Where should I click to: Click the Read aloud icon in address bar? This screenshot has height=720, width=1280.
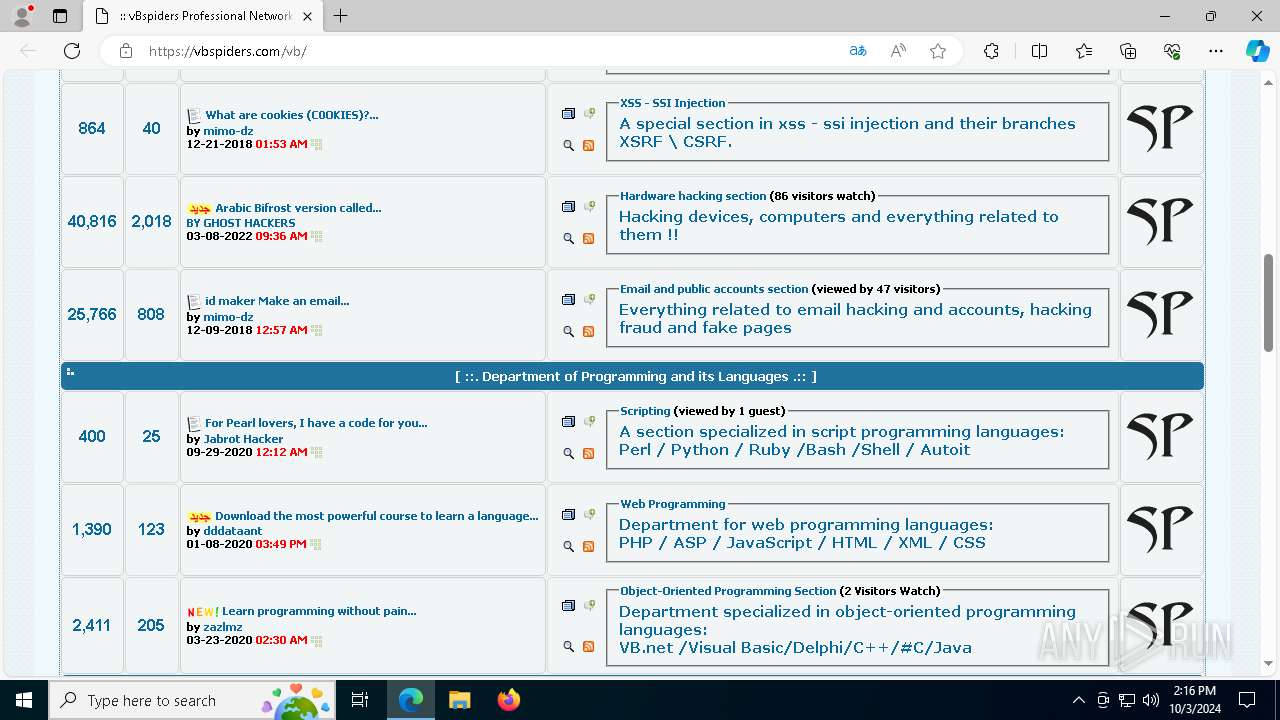point(898,51)
